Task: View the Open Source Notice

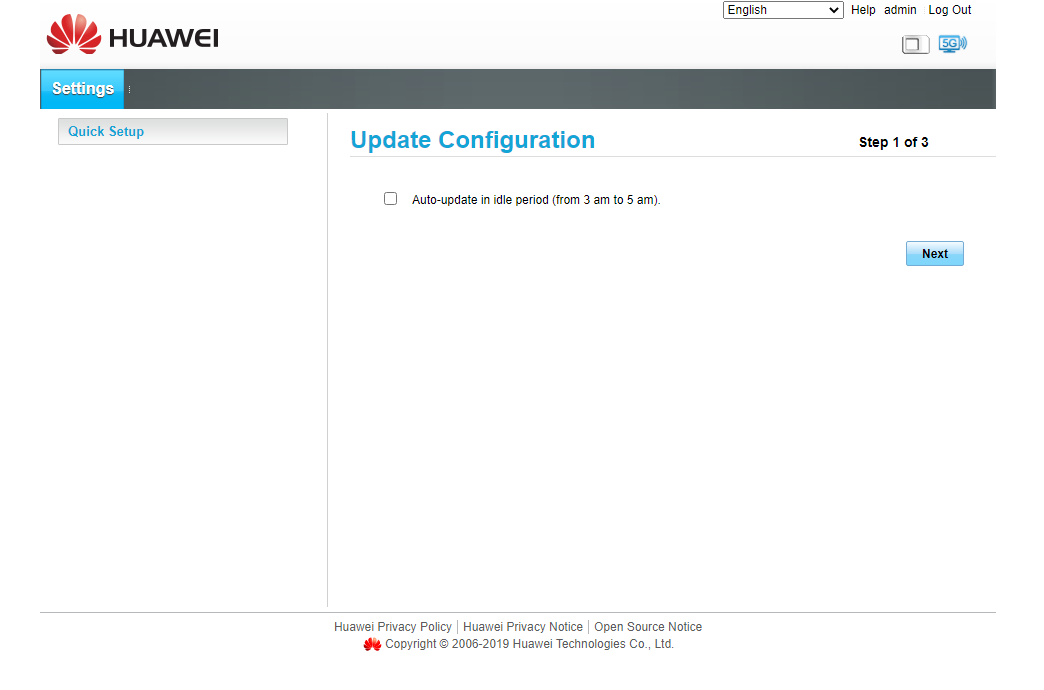Action: click(648, 627)
